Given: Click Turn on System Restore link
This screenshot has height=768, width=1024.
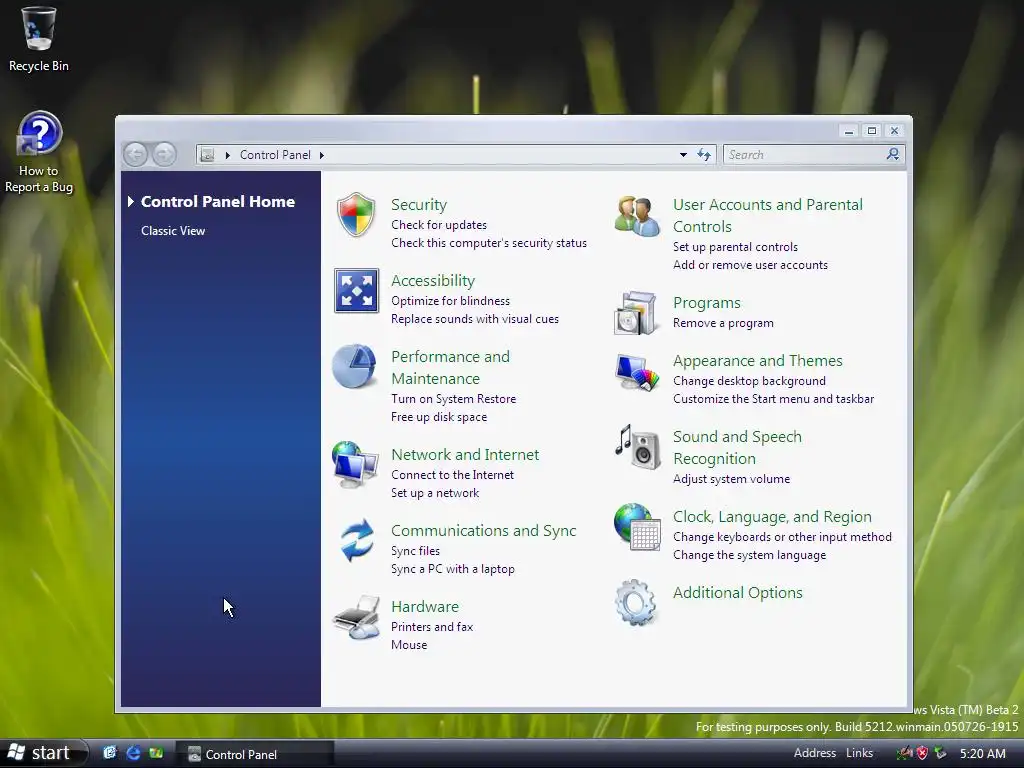Looking at the screenshot, I should pyautogui.click(x=453, y=399).
